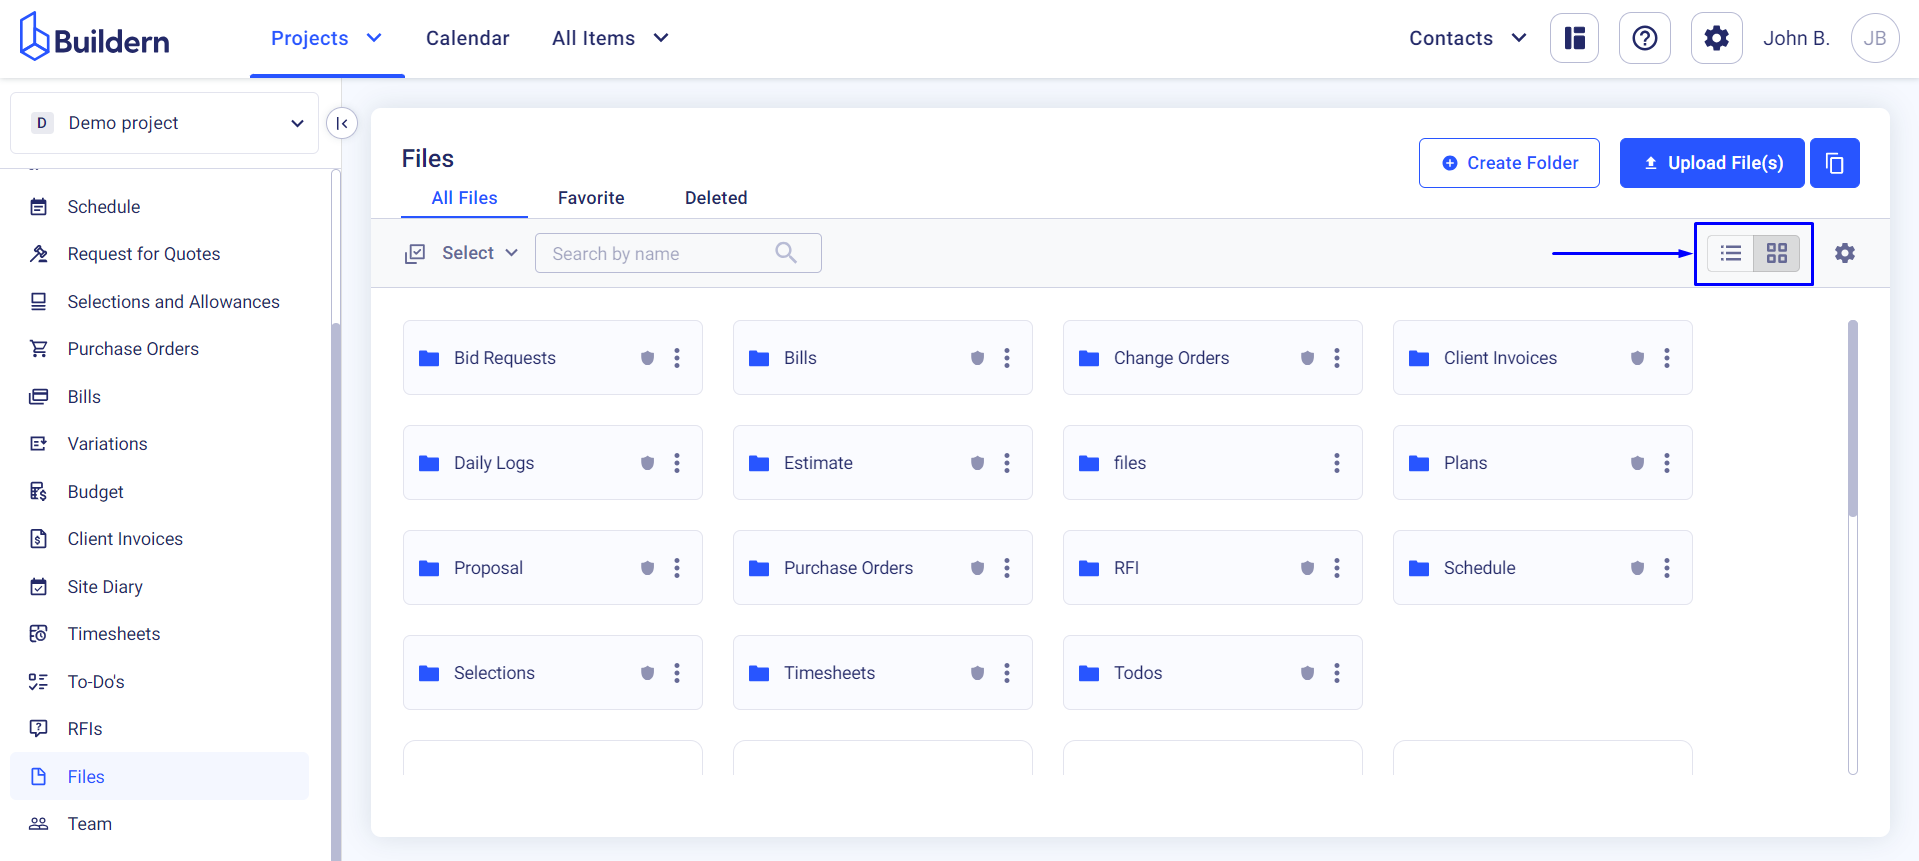Image resolution: width=1919 pixels, height=861 pixels.
Task: Open the Calendar page
Action: point(468,38)
